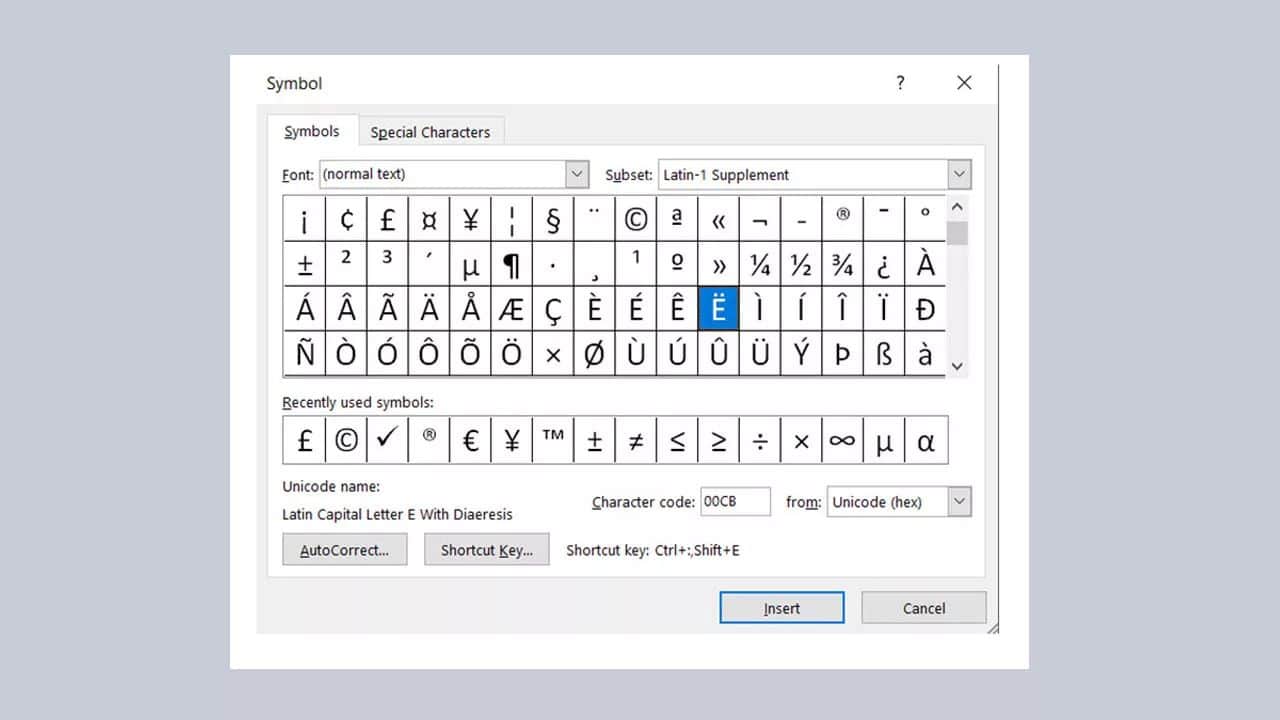Select the ¿ inverted question mark
Screen dimensions: 1280x720
pyautogui.click(x=883, y=264)
